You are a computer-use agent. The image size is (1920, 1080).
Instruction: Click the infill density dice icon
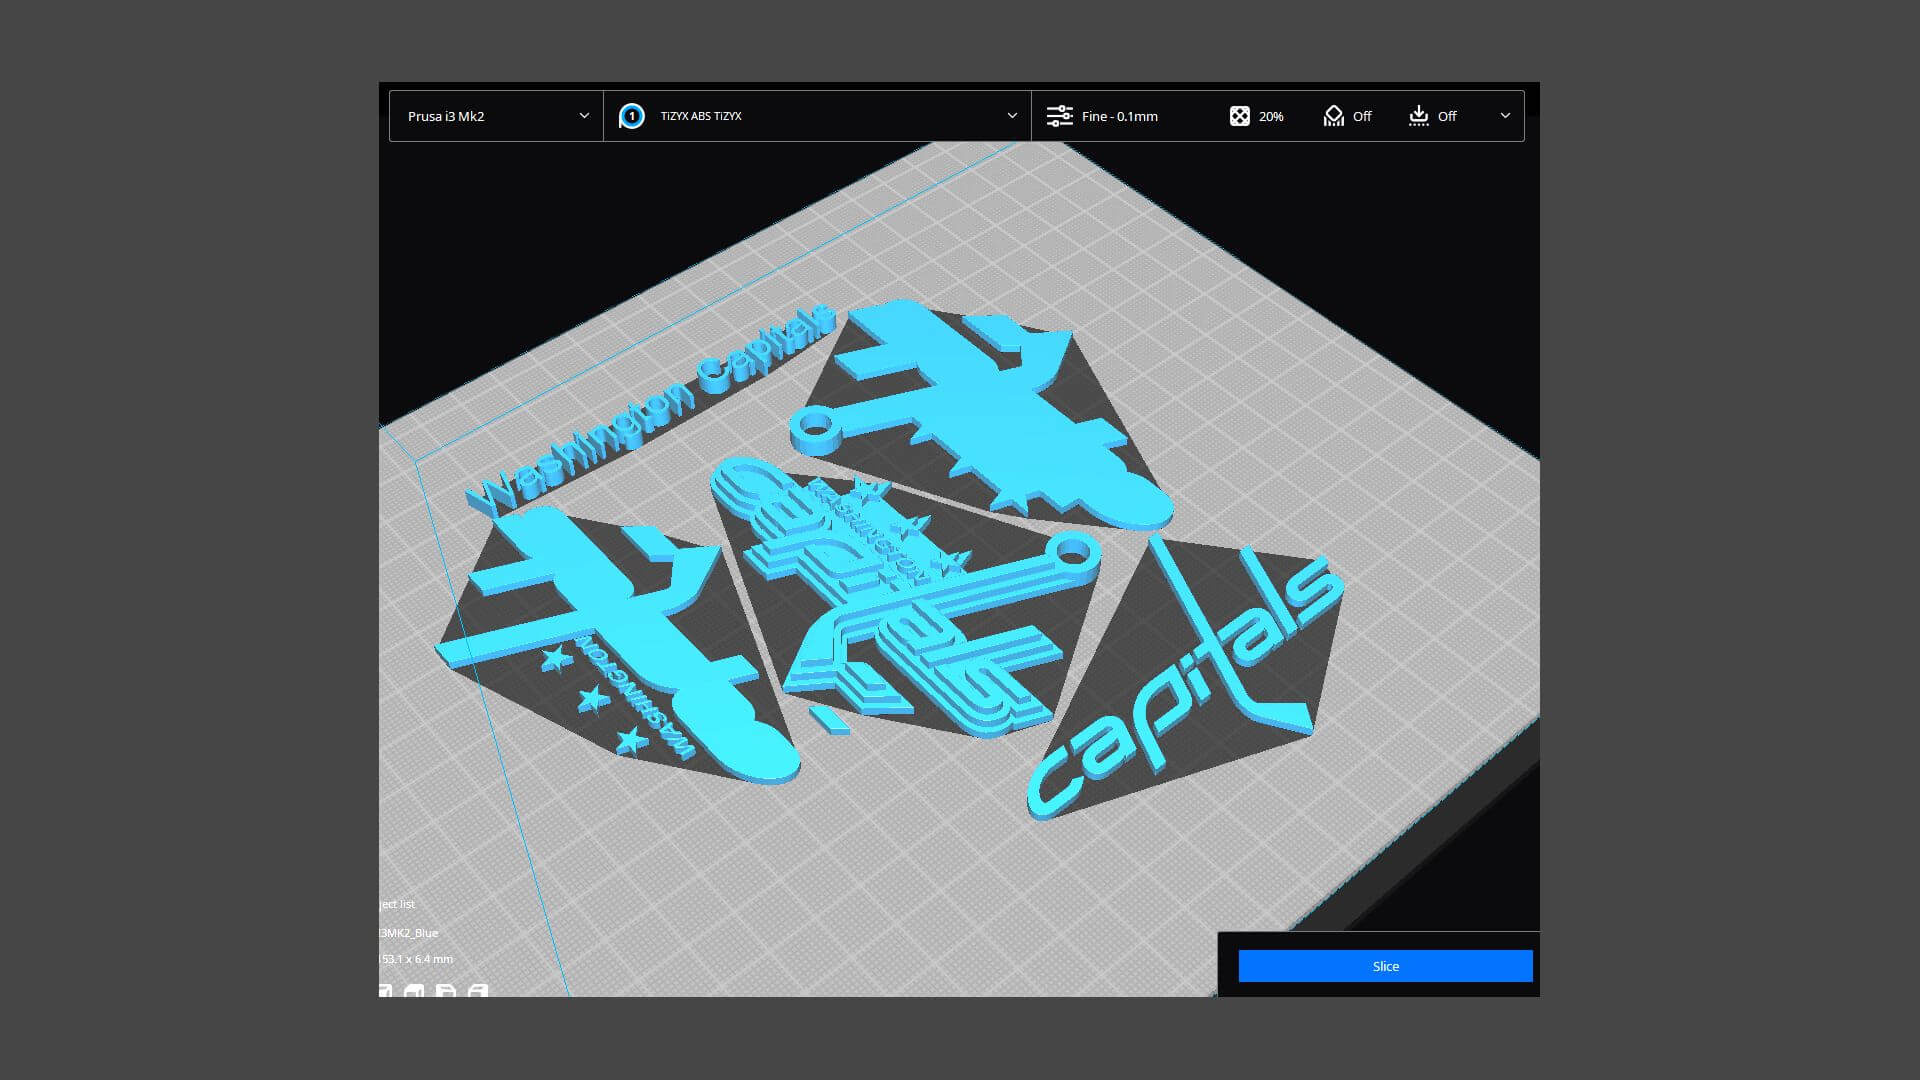tap(1239, 116)
